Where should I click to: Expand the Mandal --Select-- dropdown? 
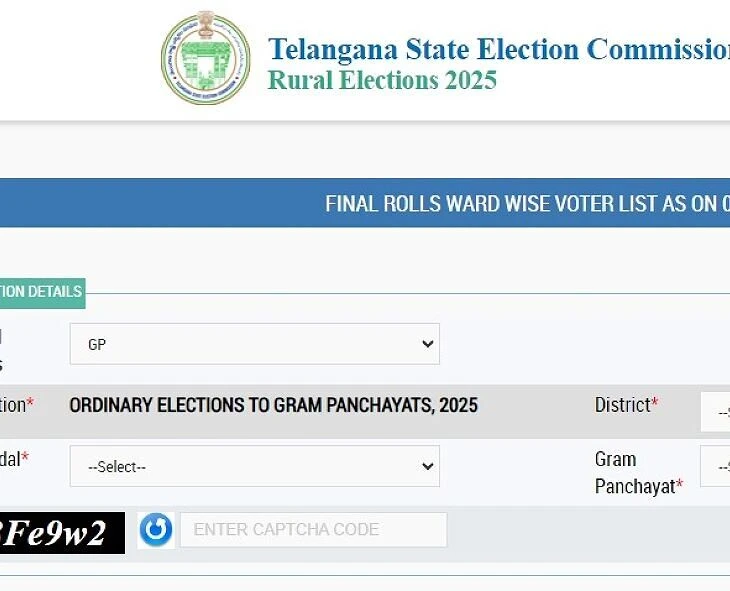(x=254, y=466)
